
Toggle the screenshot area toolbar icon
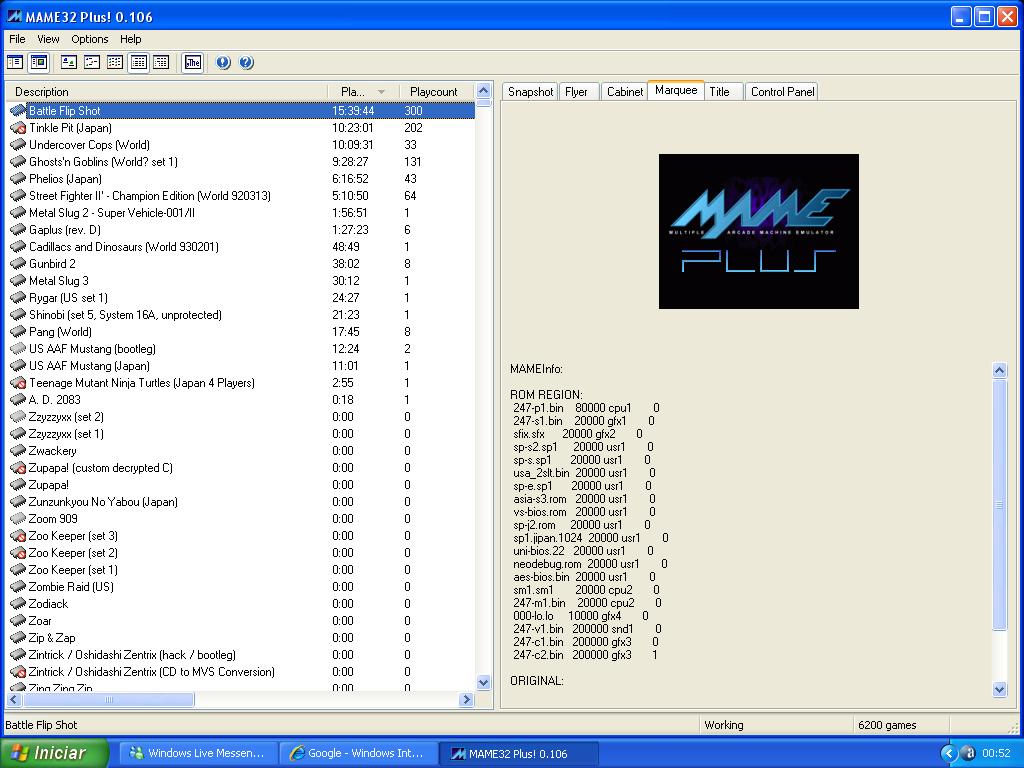[38, 63]
